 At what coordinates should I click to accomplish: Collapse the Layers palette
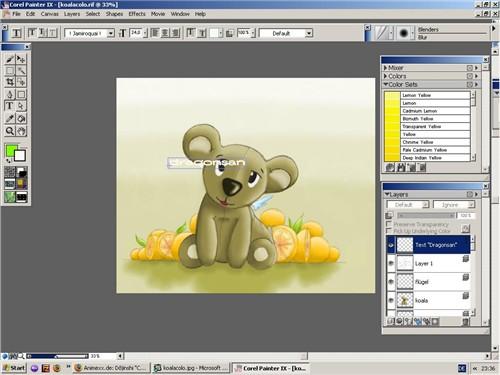(x=387, y=194)
